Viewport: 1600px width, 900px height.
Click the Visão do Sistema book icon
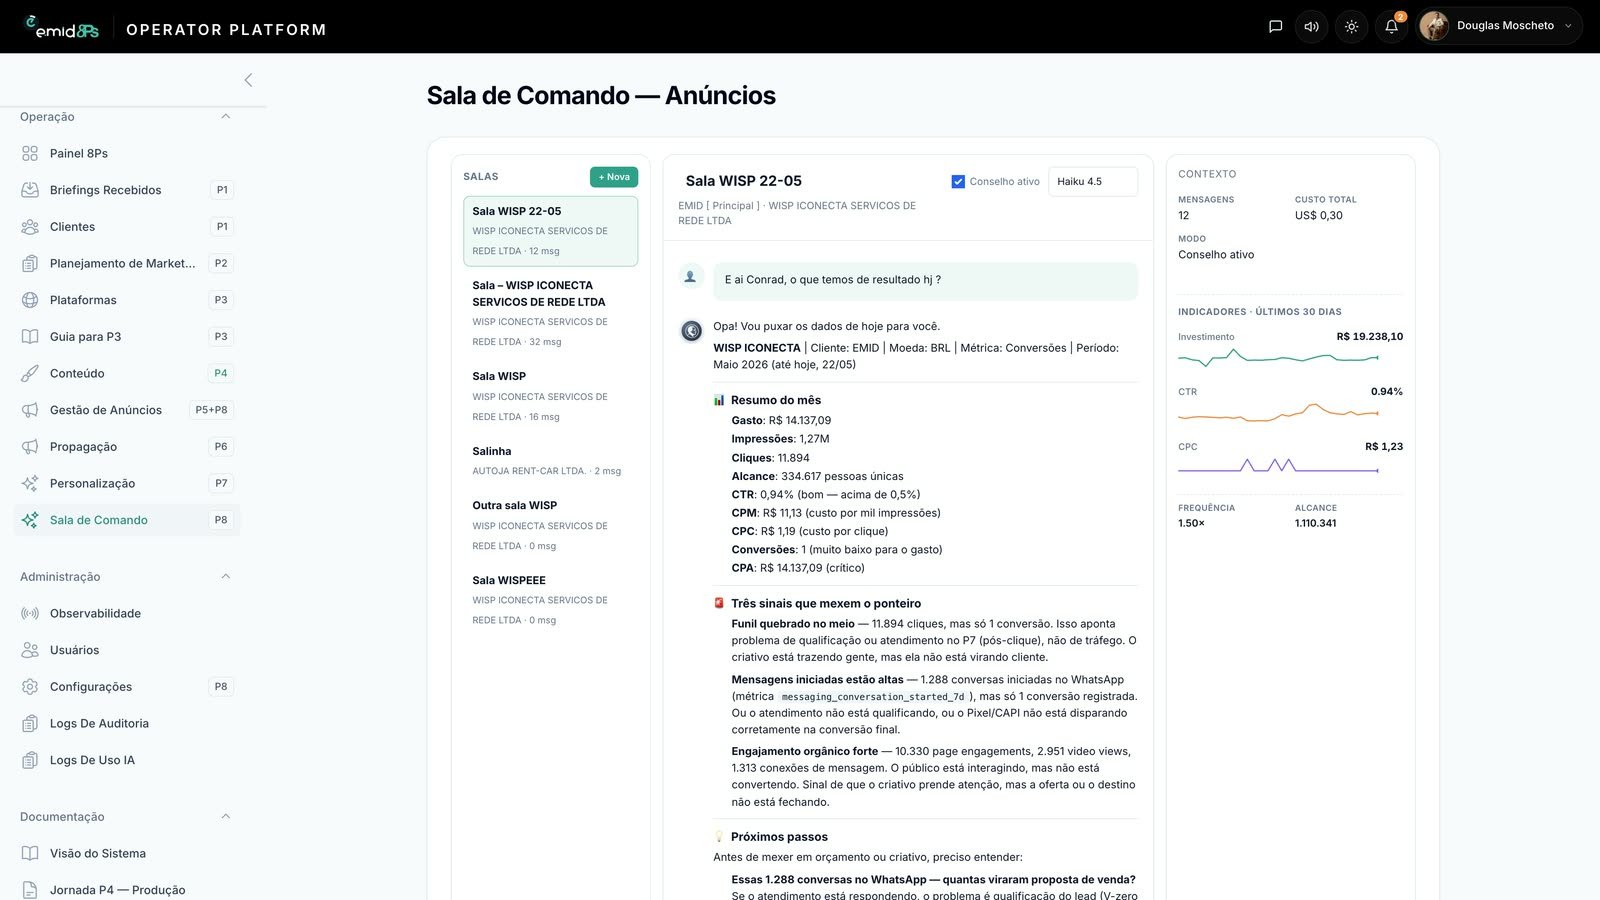[x=30, y=853]
